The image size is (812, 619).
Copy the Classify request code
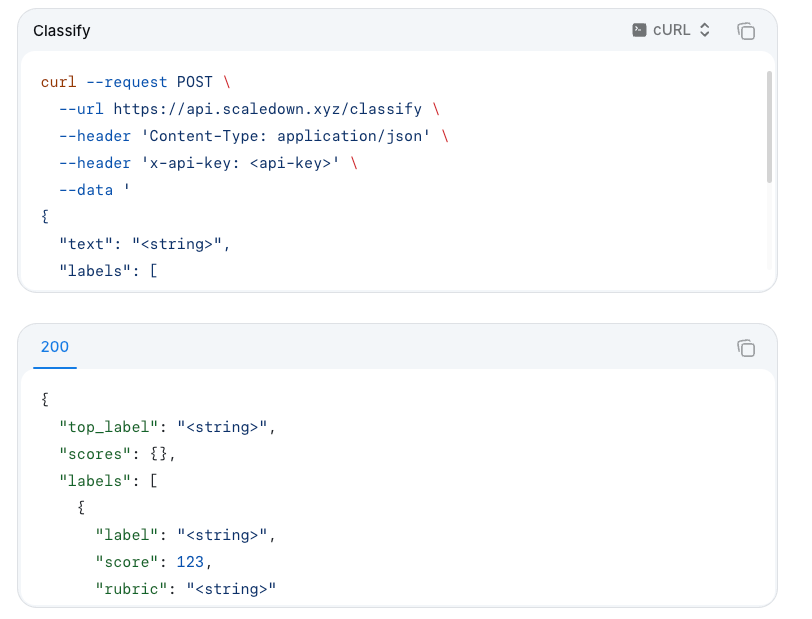point(746,31)
